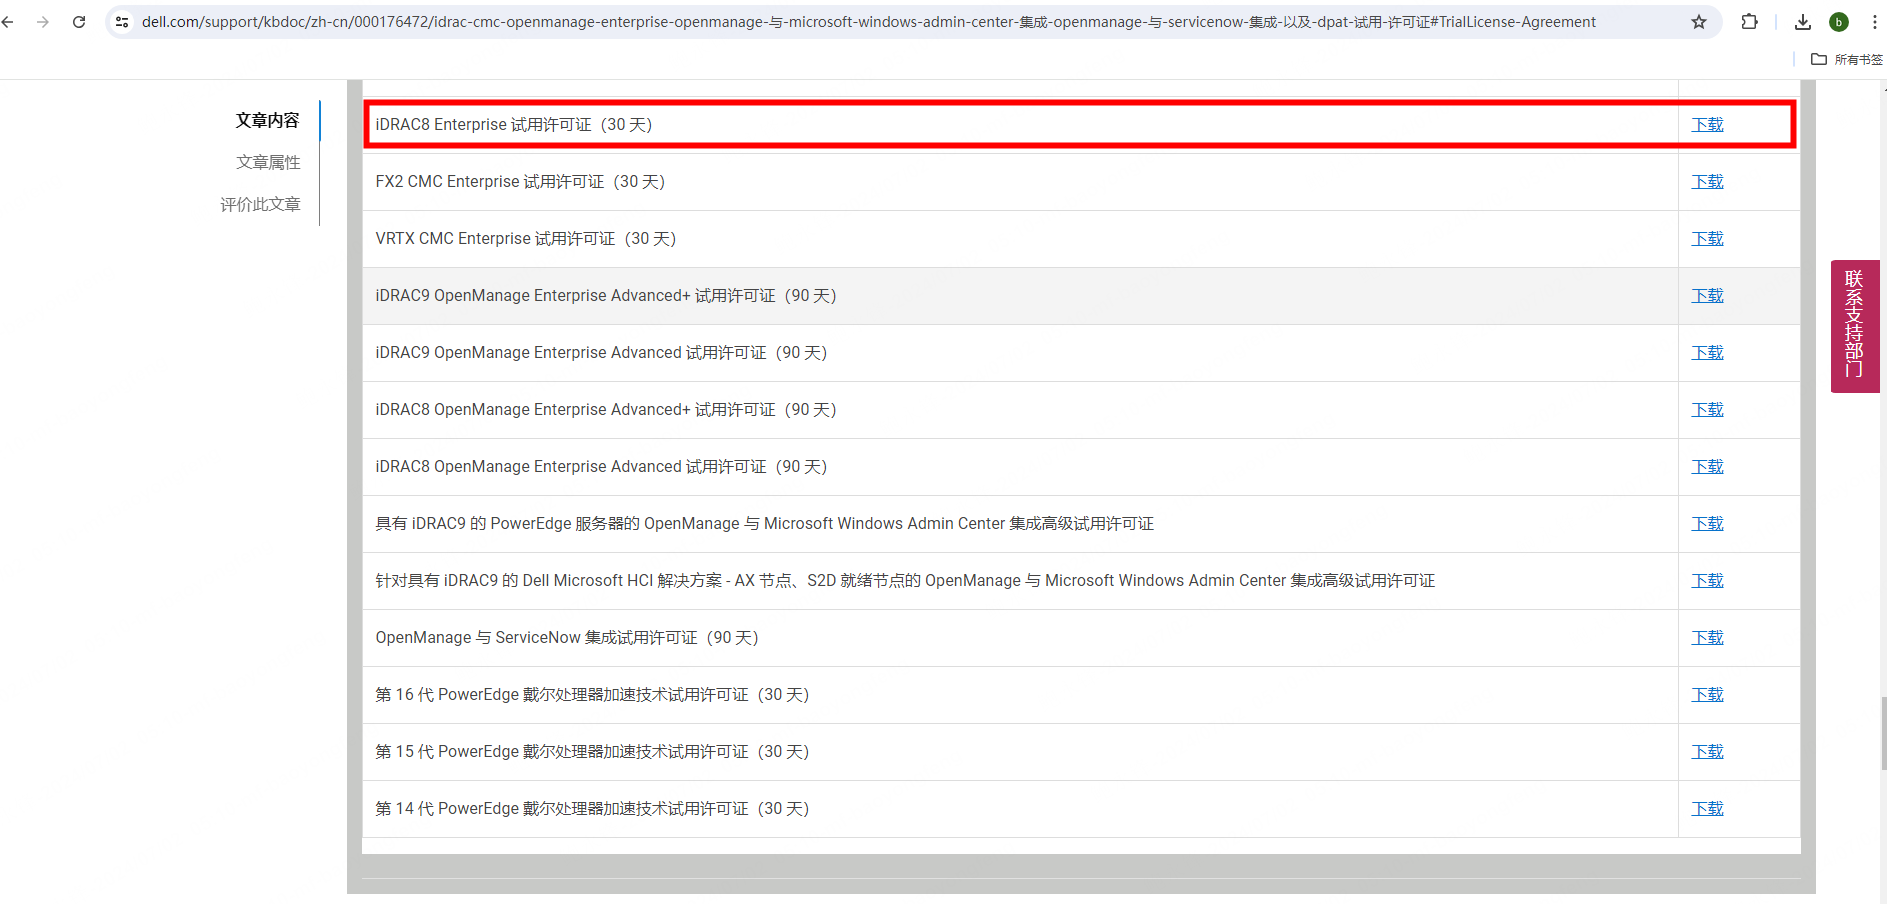The height and width of the screenshot is (904, 1887).
Task: Open the green user profile avatar
Action: tap(1839, 21)
